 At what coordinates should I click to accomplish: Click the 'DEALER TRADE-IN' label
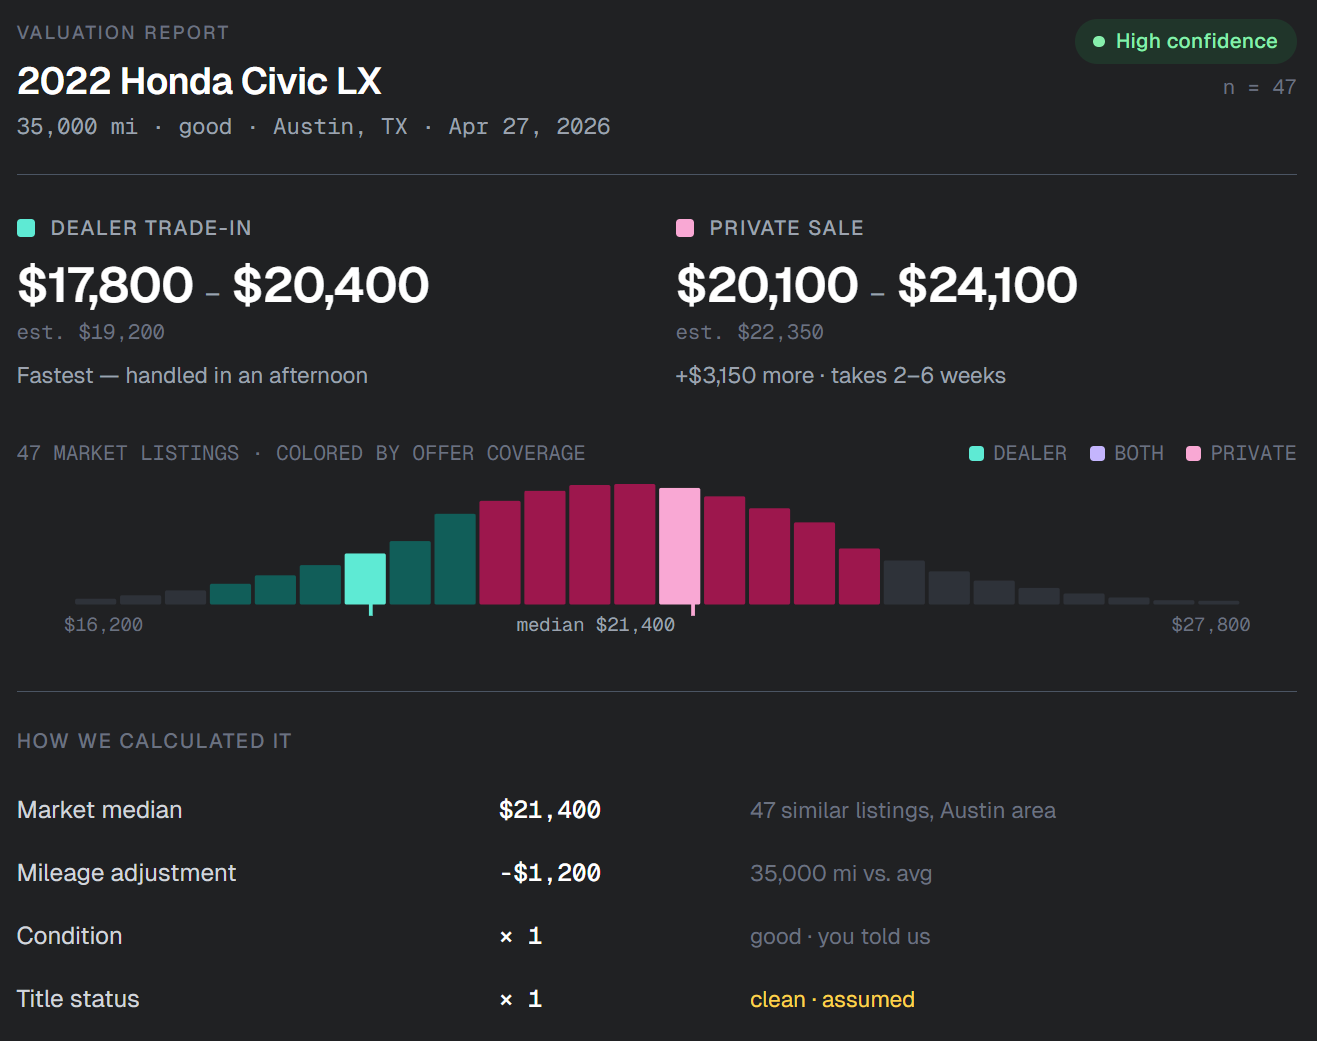coord(151,228)
